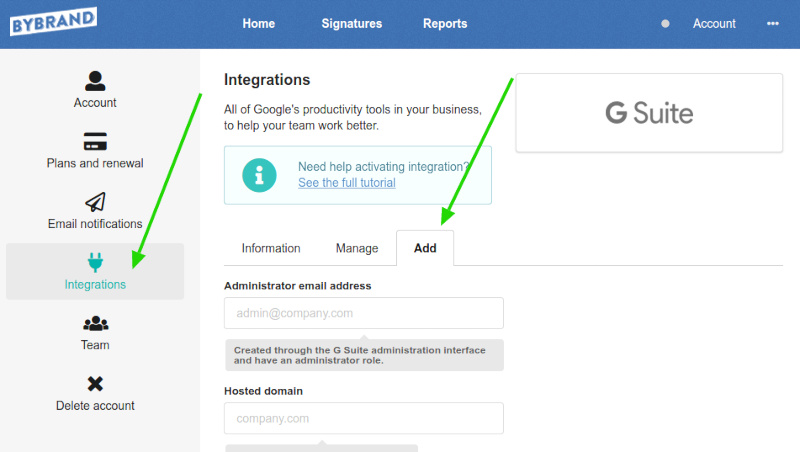The width and height of the screenshot is (800, 452).
Task: Open the sidebar Account label
Action: pyautogui.click(x=95, y=103)
